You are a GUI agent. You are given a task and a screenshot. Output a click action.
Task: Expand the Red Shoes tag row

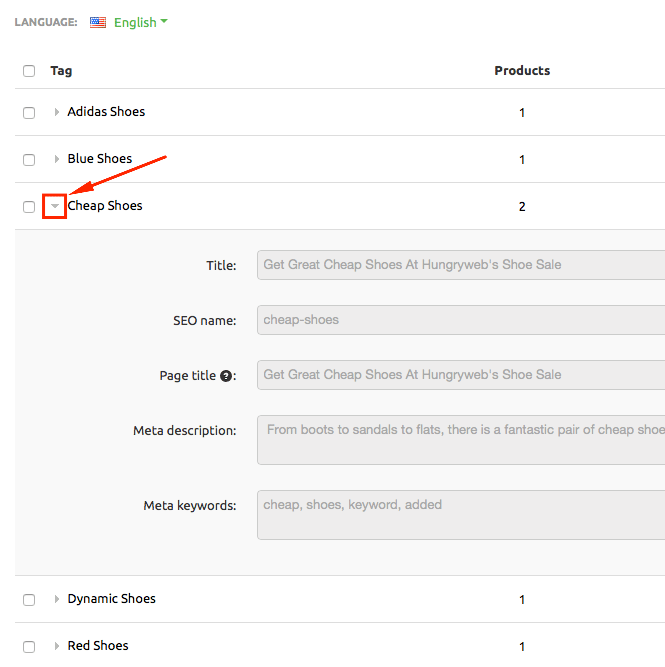point(56,646)
